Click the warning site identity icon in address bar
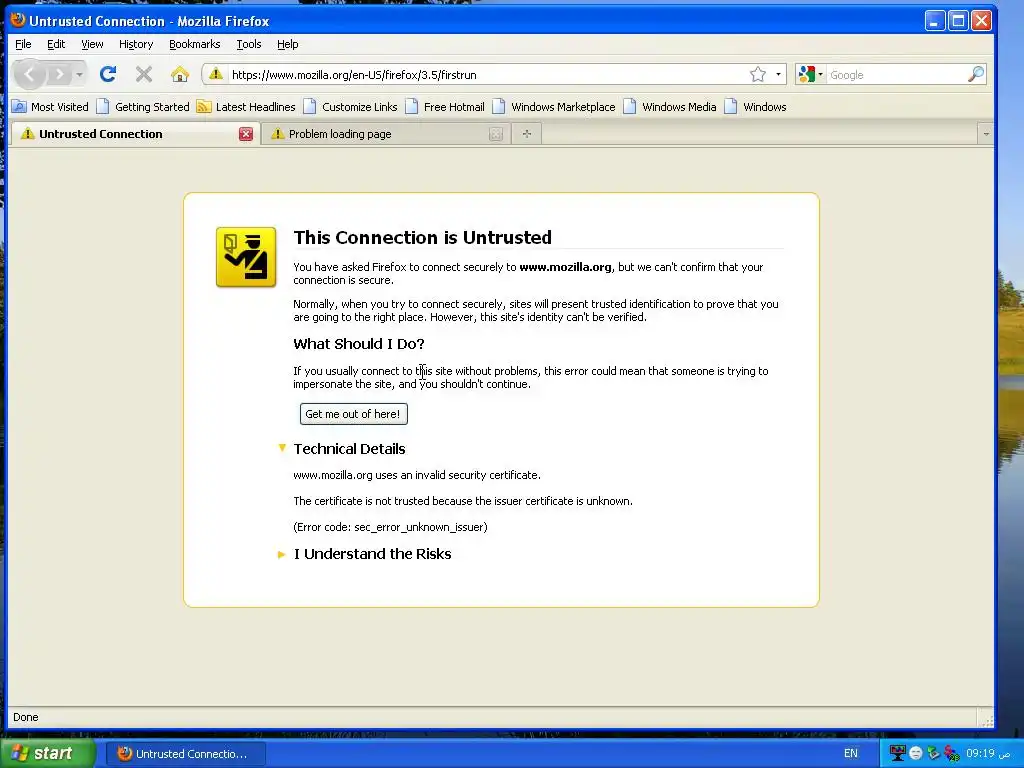 point(216,74)
